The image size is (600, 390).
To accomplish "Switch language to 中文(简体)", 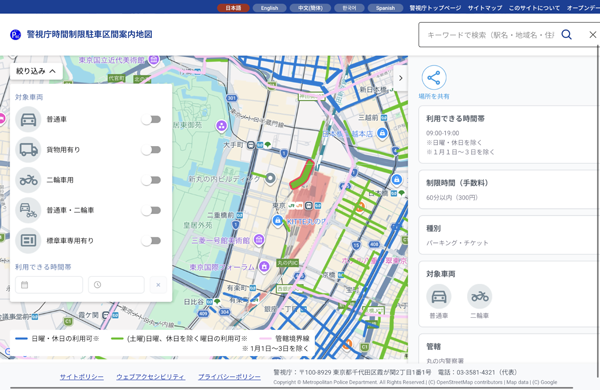I will 310,8.
